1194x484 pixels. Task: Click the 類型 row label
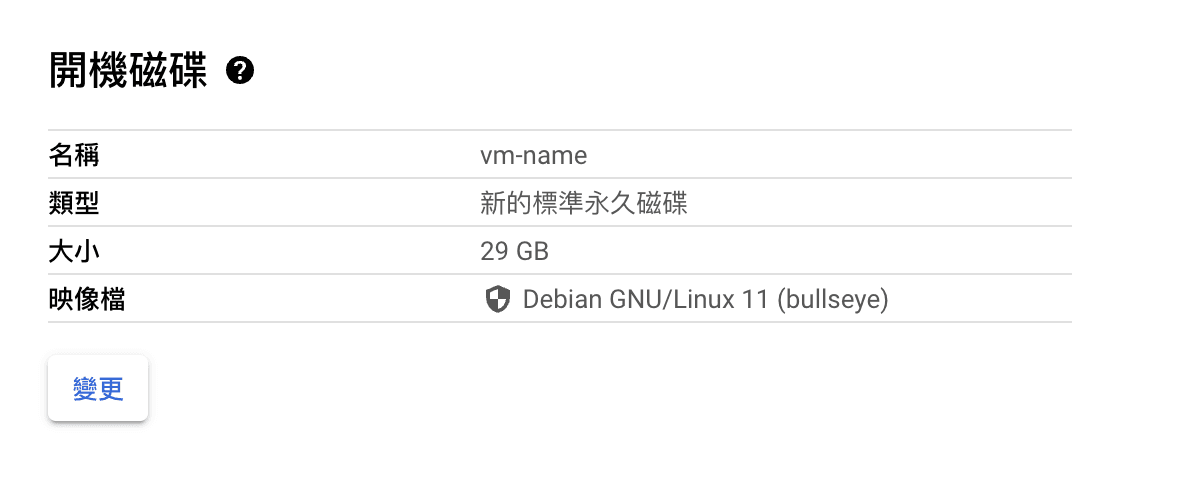(x=74, y=204)
